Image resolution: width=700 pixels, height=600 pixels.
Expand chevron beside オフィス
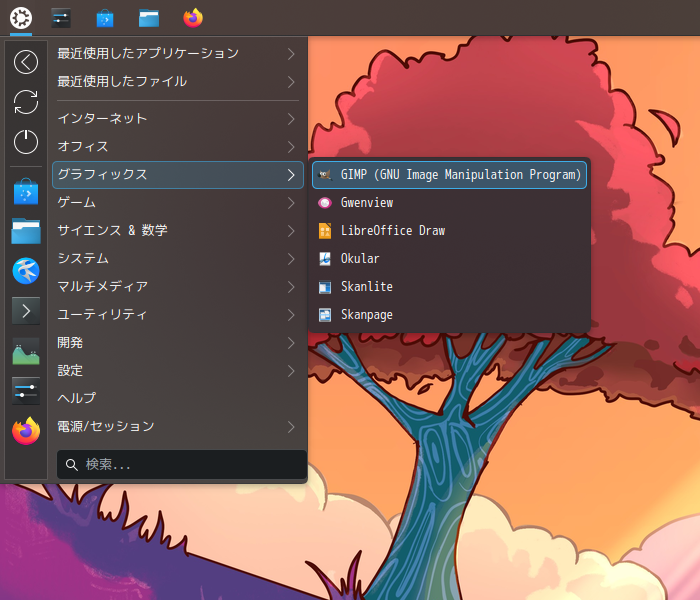point(291,147)
